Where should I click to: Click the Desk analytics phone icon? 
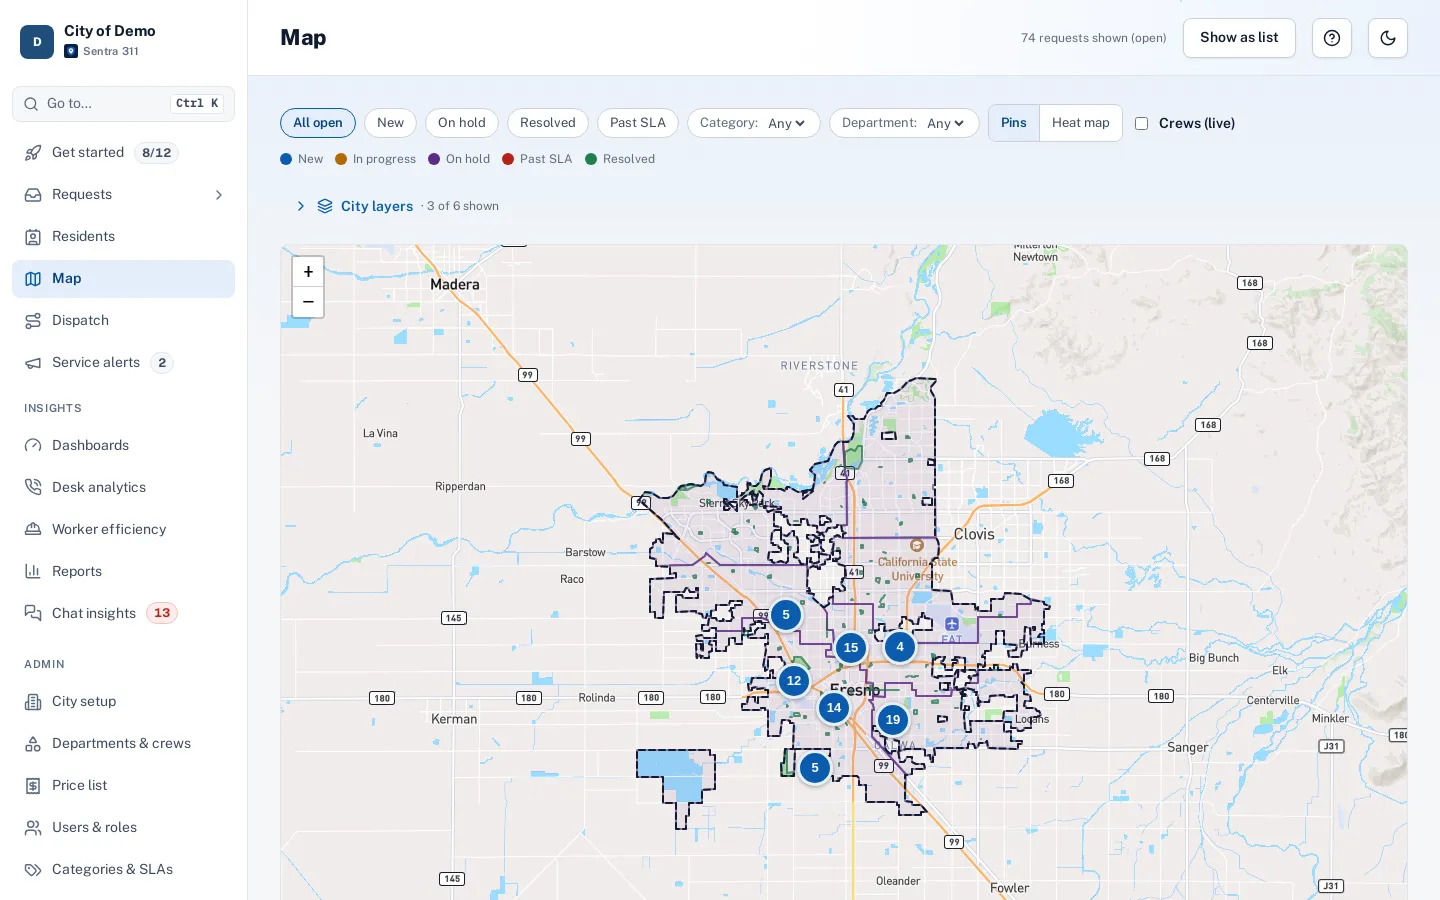[33, 488]
